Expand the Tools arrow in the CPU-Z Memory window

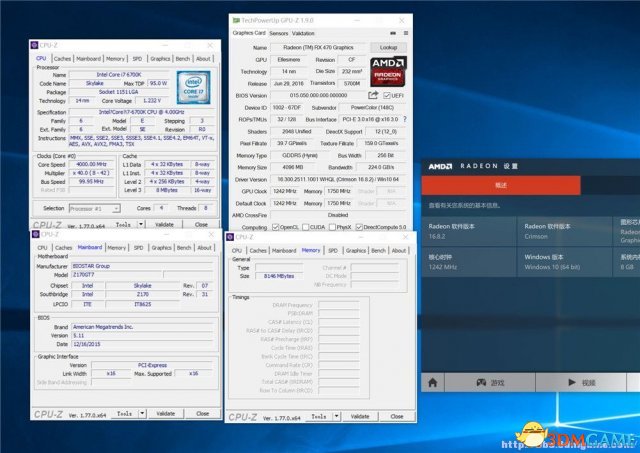click(x=336, y=416)
